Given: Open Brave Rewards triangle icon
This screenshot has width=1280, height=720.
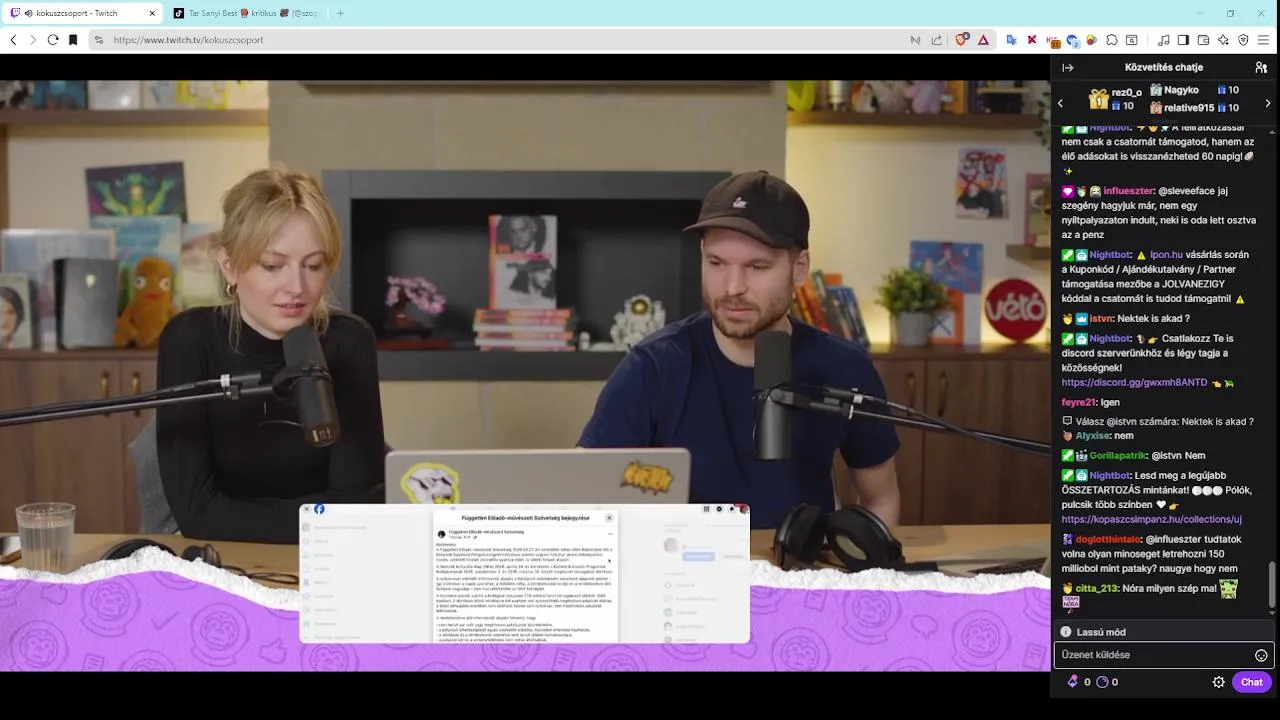Looking at the screenshot, I should point(983,40).
